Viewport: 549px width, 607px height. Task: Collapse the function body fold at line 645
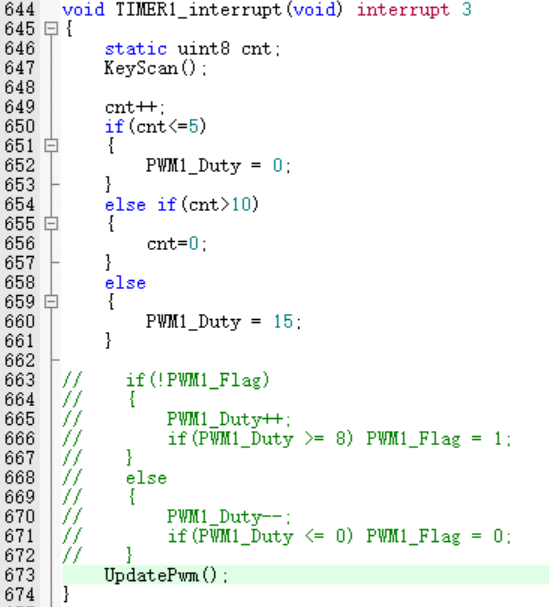(x=51, y=29)
